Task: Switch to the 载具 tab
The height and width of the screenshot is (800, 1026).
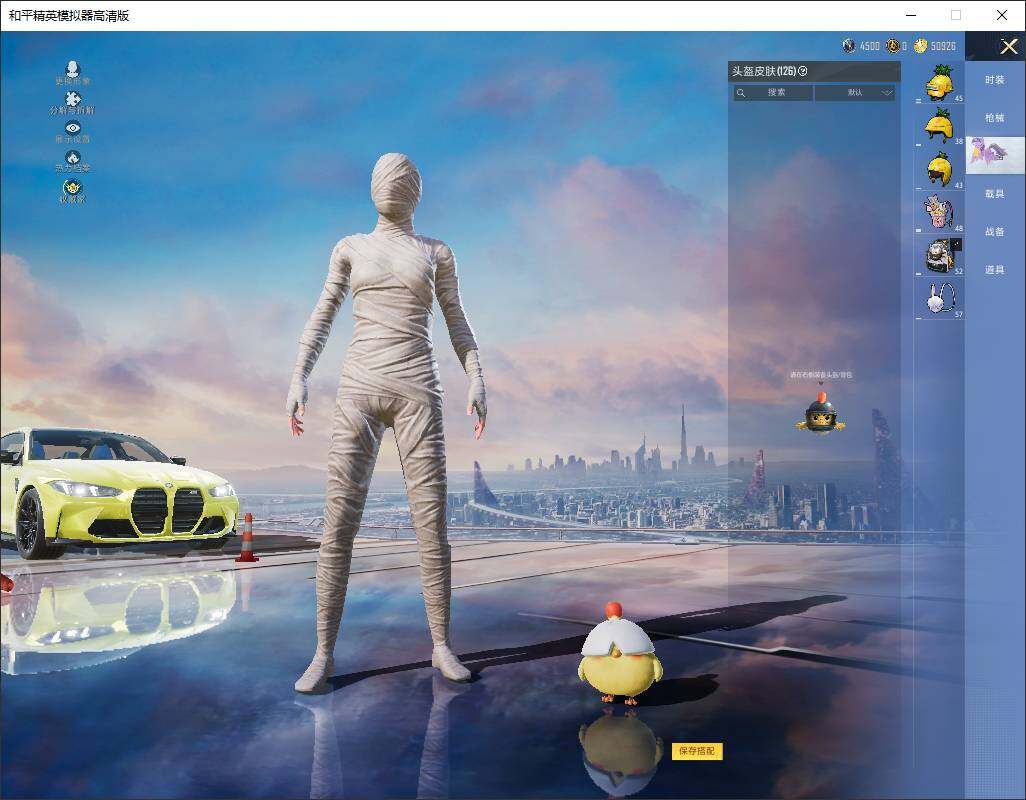Action: pos(995,194)
